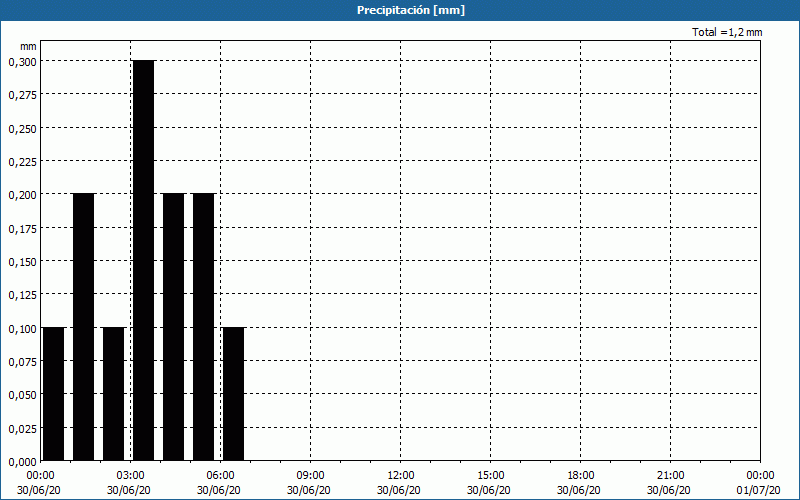Click the 06:00 time axis label
The width and height of the screenshot is (800, 500).
[220, 476]
